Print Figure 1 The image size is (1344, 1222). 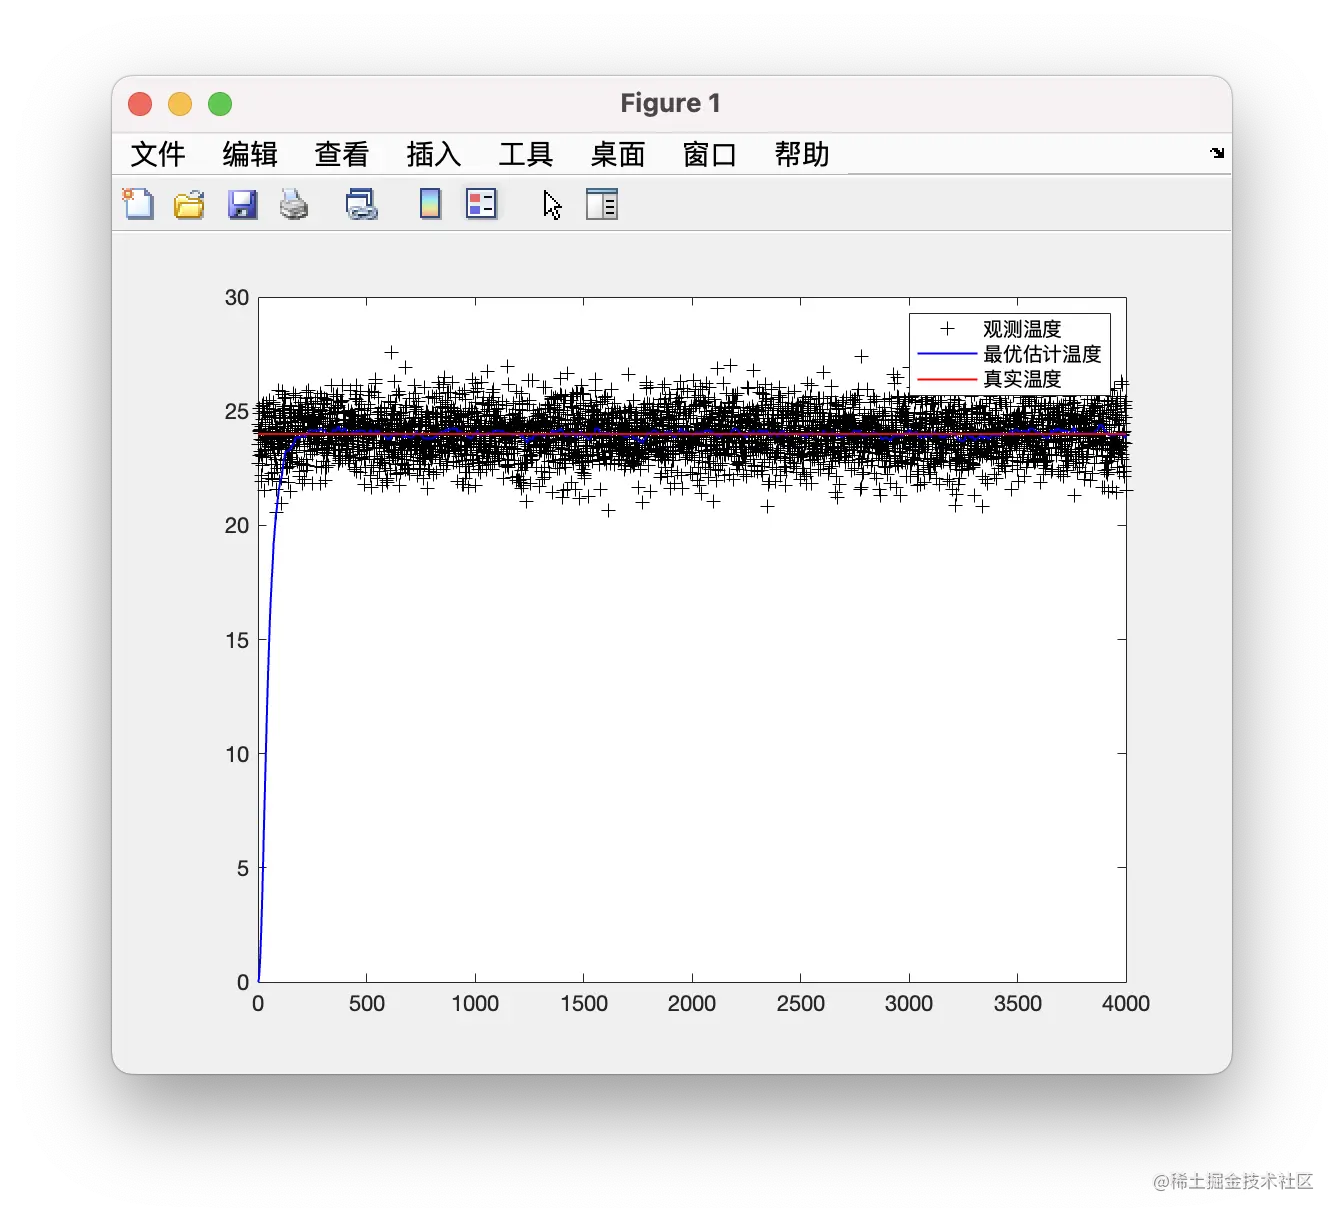coord(294,204)
